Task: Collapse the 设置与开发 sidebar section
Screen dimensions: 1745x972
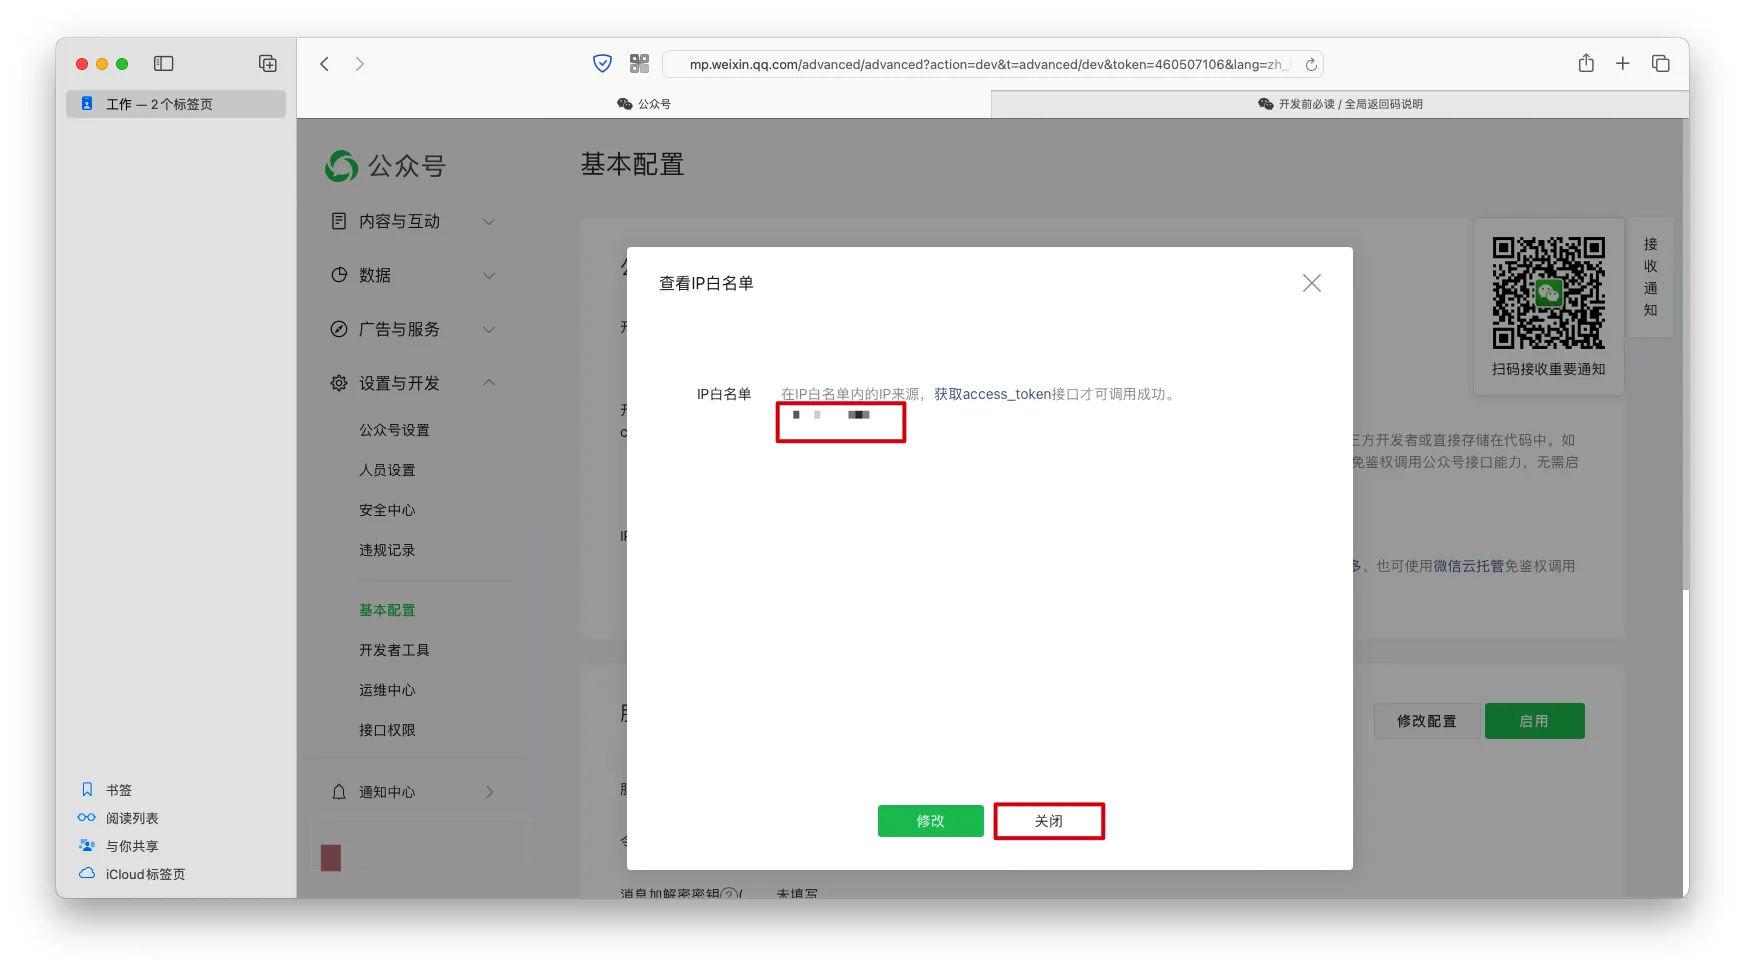Action: coord(412,384)
